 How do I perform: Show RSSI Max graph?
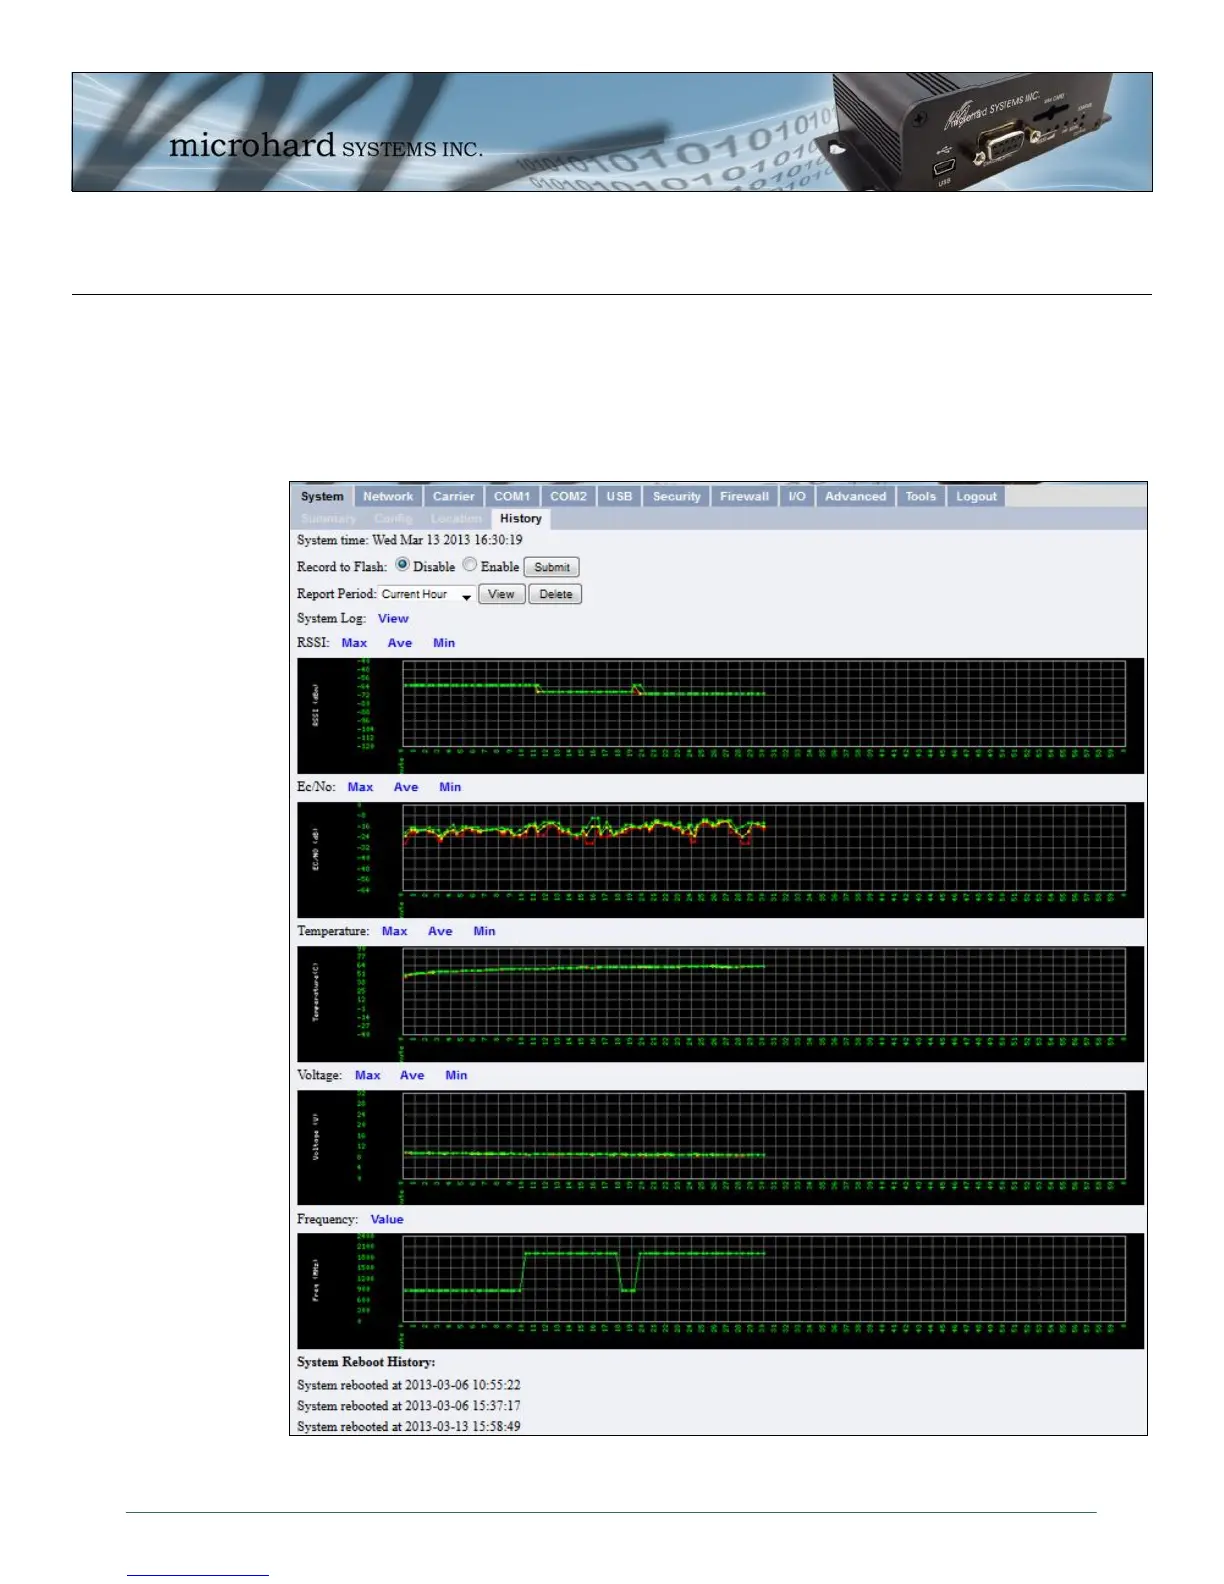click(x=354, y=643)
